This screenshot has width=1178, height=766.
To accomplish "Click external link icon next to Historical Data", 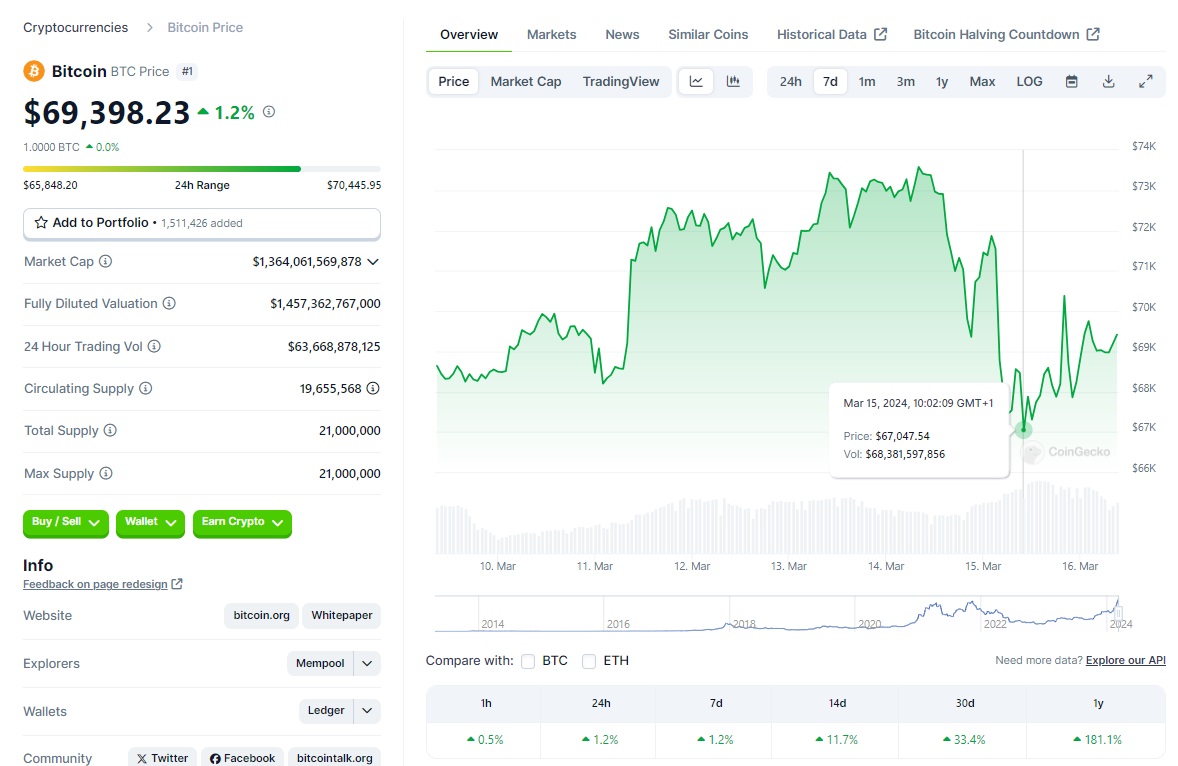I will tap(880, 34).
